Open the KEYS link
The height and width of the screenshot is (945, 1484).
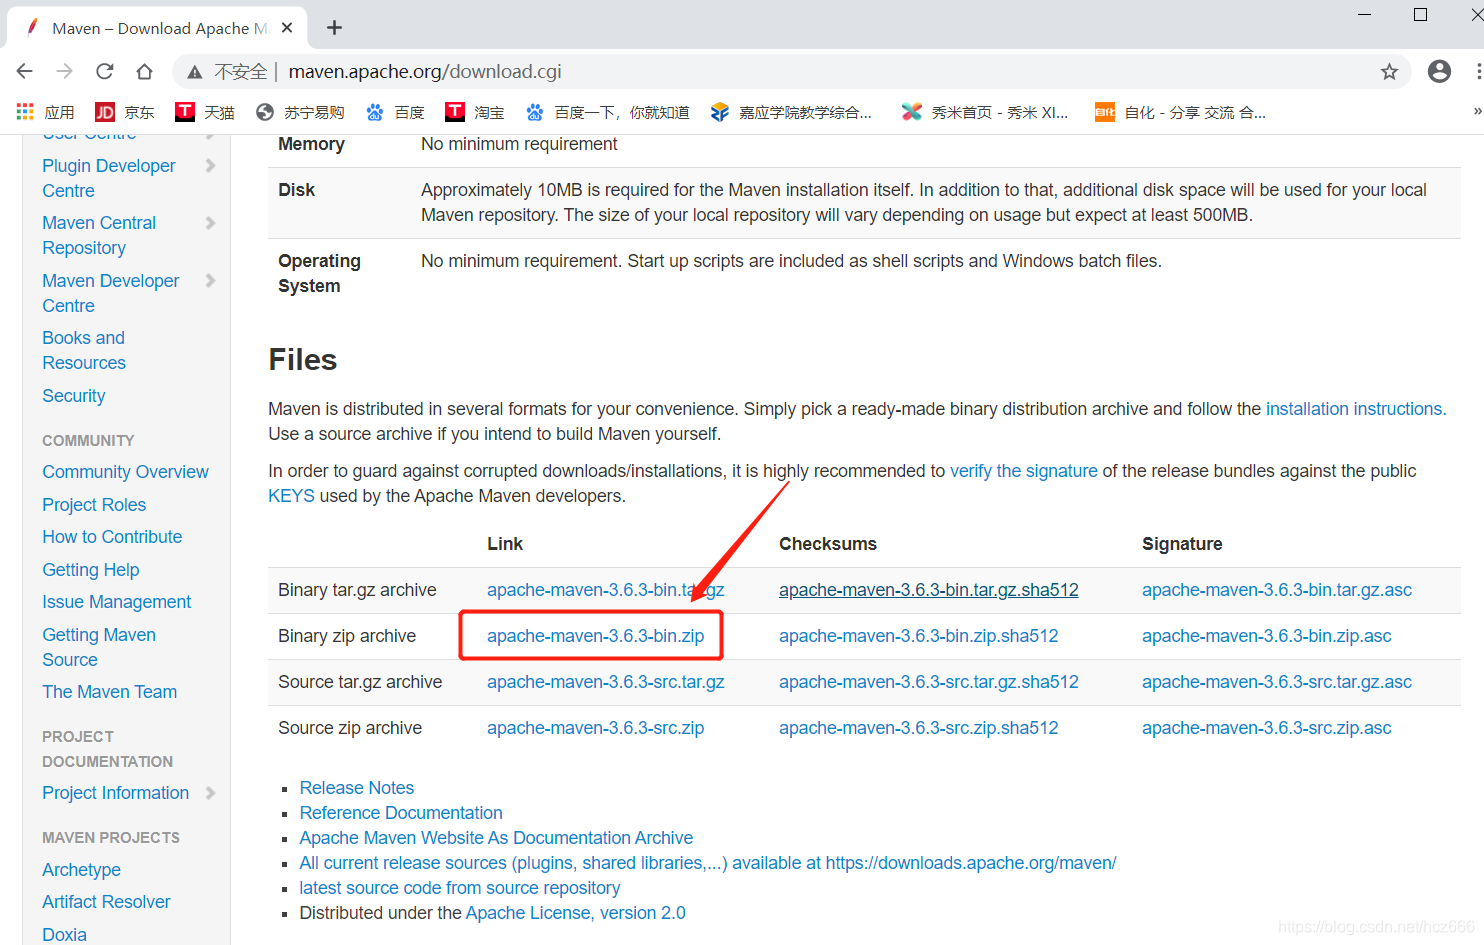(x=291, y=496)
